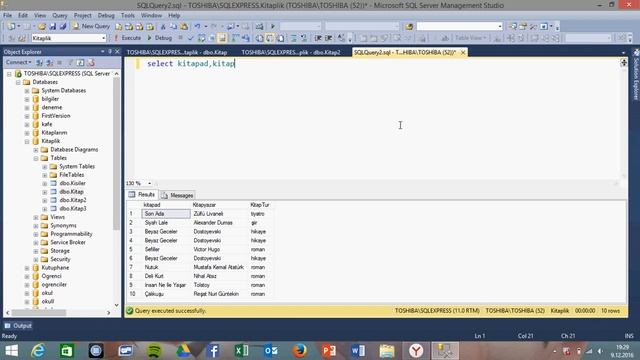640x360 pixels.
Task: Open the Query menu
Action: pyautogui.click(x=60, y=16)
